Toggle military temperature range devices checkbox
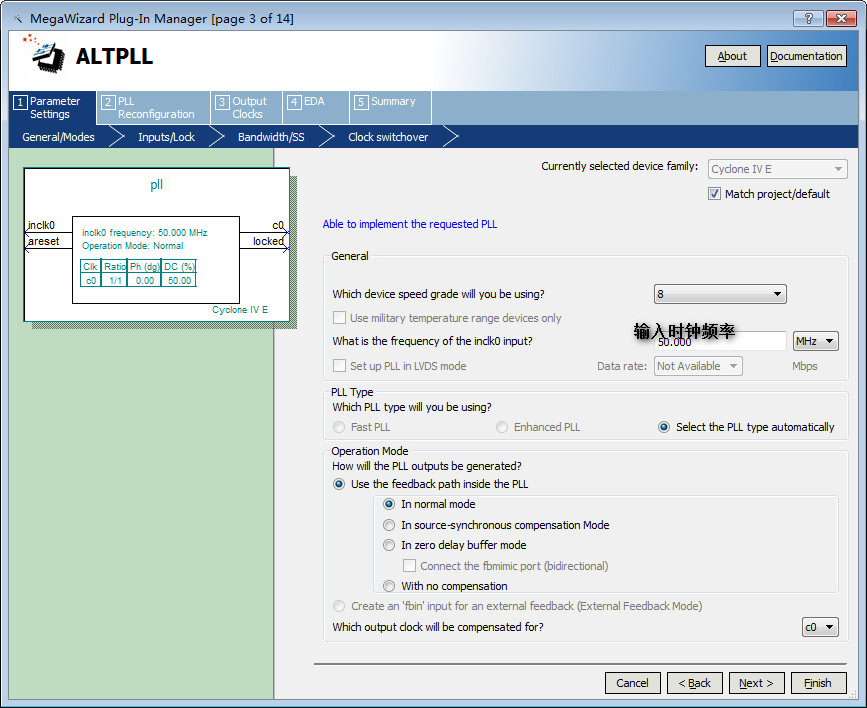This screenshot has height=708, width=867. (x=339, y=317)
